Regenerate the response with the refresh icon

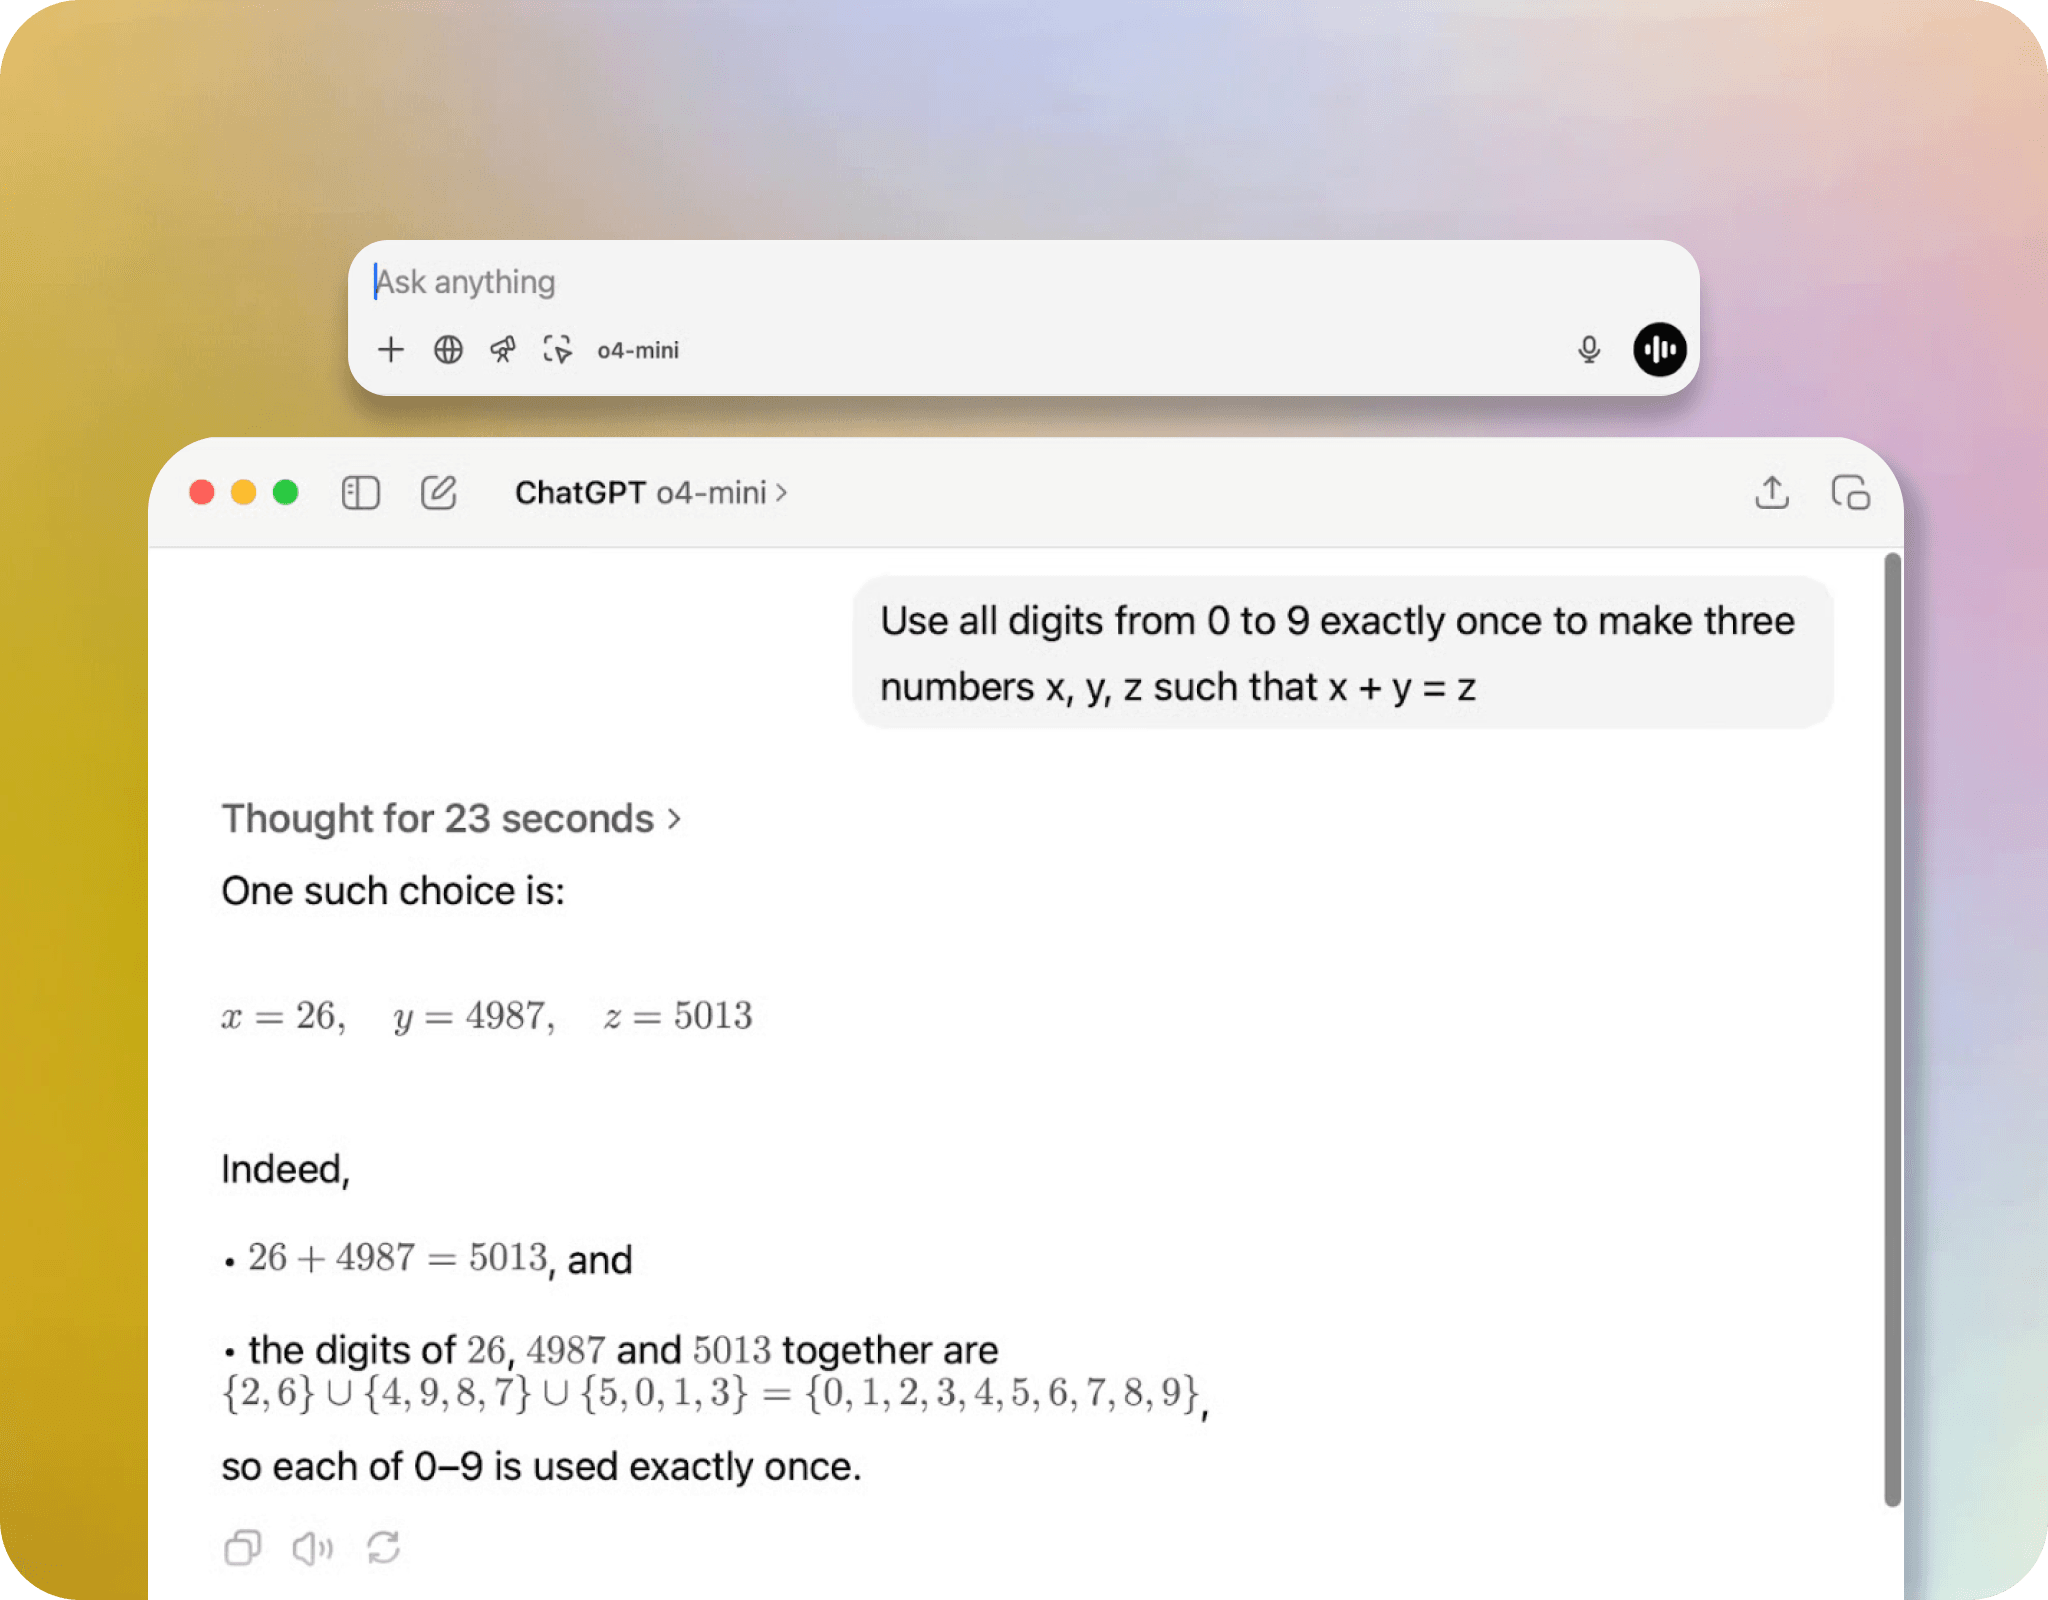[x=384, y=1548]
